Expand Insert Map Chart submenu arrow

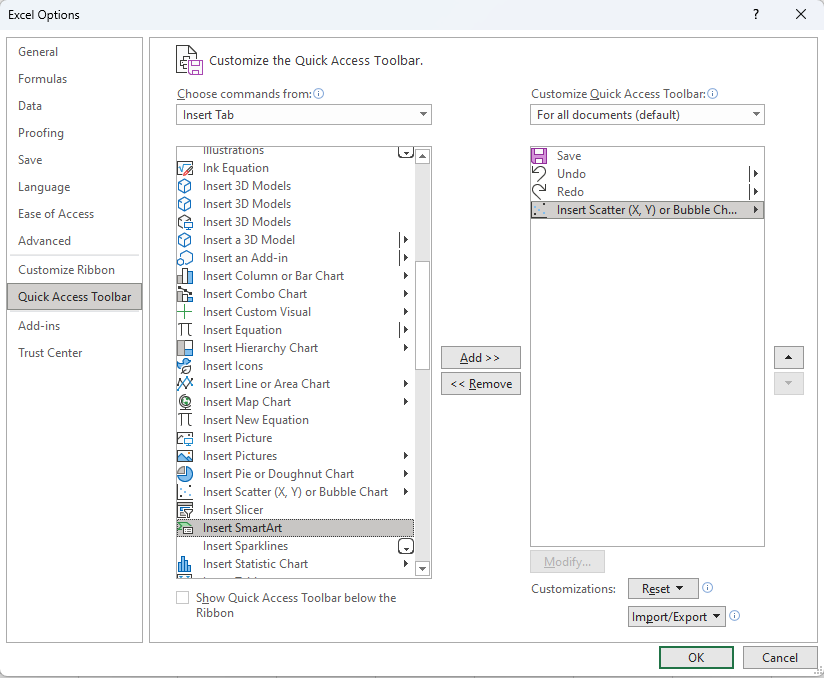406,402
